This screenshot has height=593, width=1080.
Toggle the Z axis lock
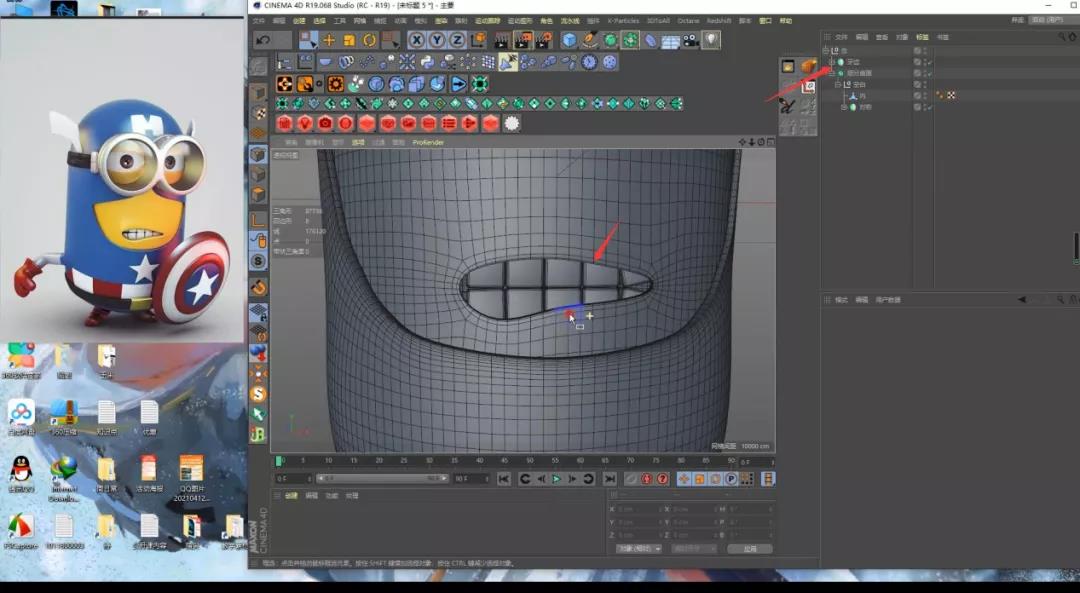tap(457, 40)
